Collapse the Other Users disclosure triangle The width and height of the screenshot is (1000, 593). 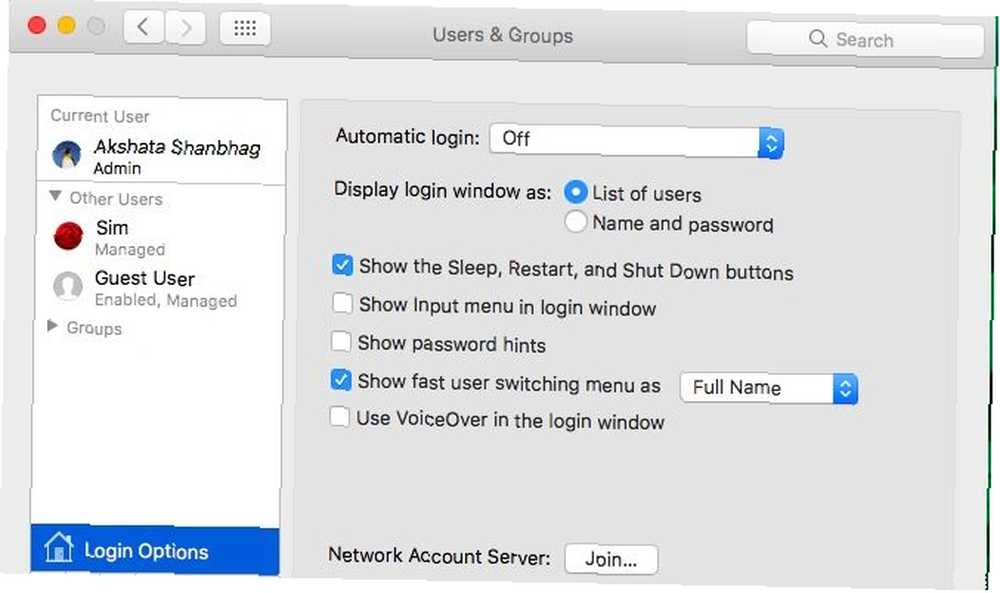point(55,196)
